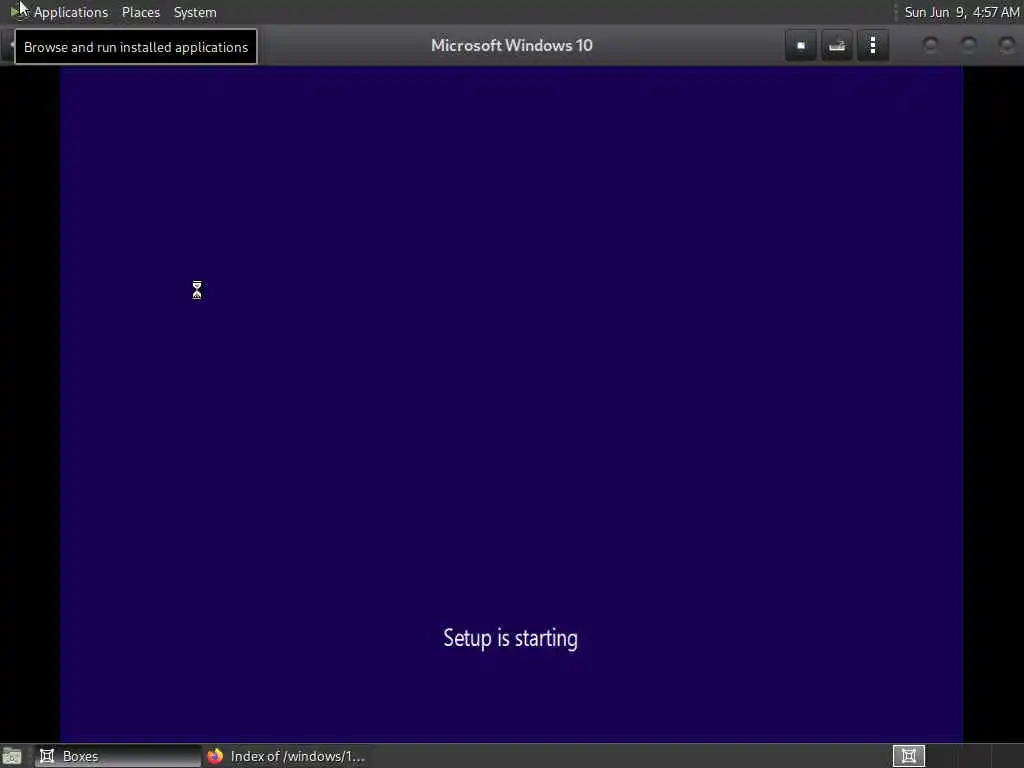The image size is (1024, 768).
Task: Click the 'Setup is starting' text
Action: pos(511,638)
